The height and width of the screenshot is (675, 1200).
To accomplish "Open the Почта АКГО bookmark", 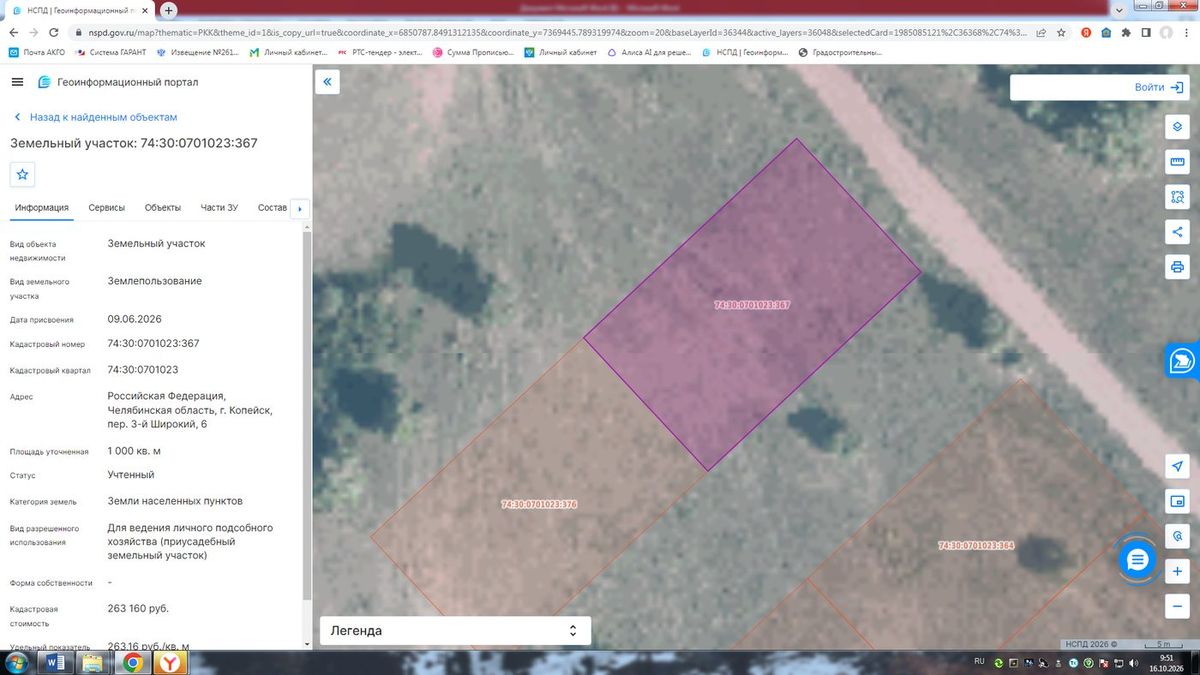I will coord(36,52).
